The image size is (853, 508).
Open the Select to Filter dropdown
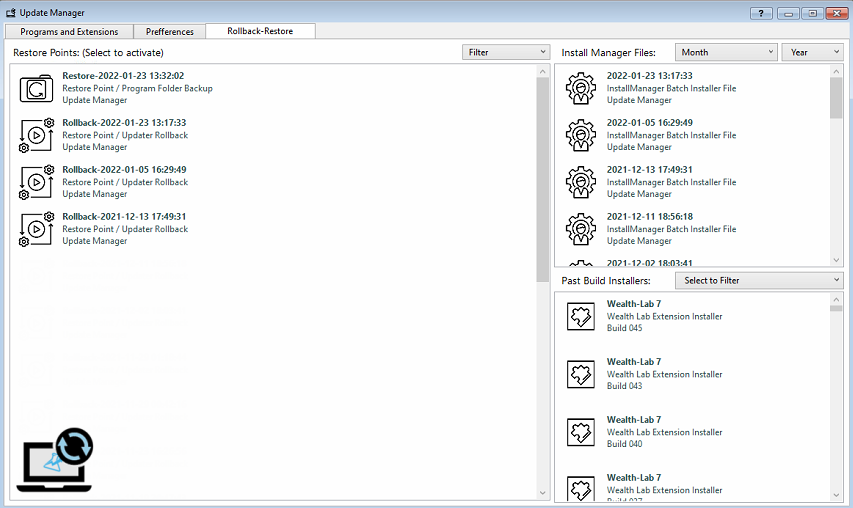(x=758, y=280)
